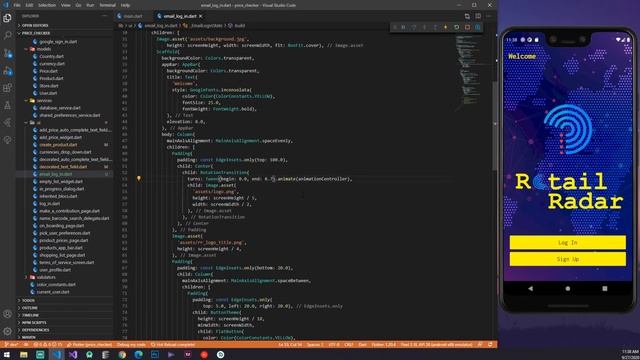The height and width of the screenshot is (360, 640).
Task: Click the yellow lightbulb code action
Action: point(139,178)
